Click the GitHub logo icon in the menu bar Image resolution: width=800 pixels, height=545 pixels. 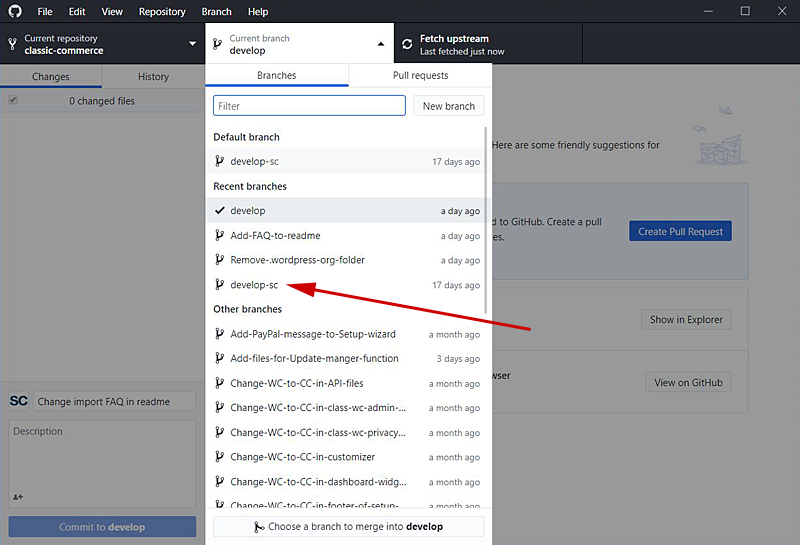[x=15, y=11]
